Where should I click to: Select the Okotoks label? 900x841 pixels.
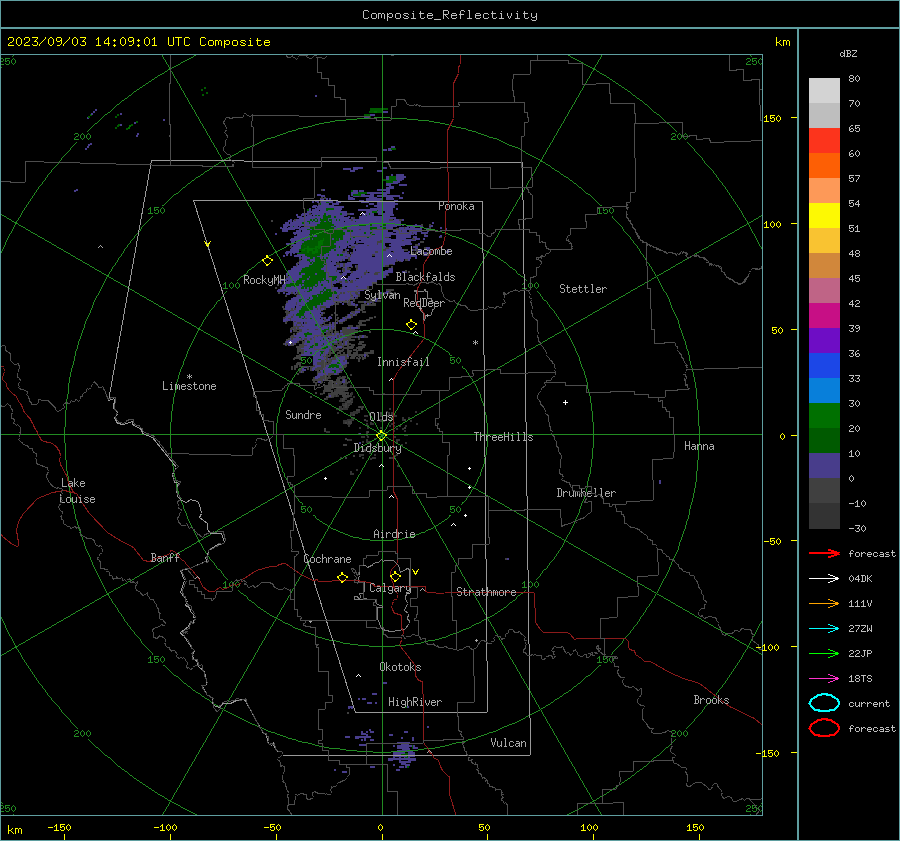coord(400,667)
